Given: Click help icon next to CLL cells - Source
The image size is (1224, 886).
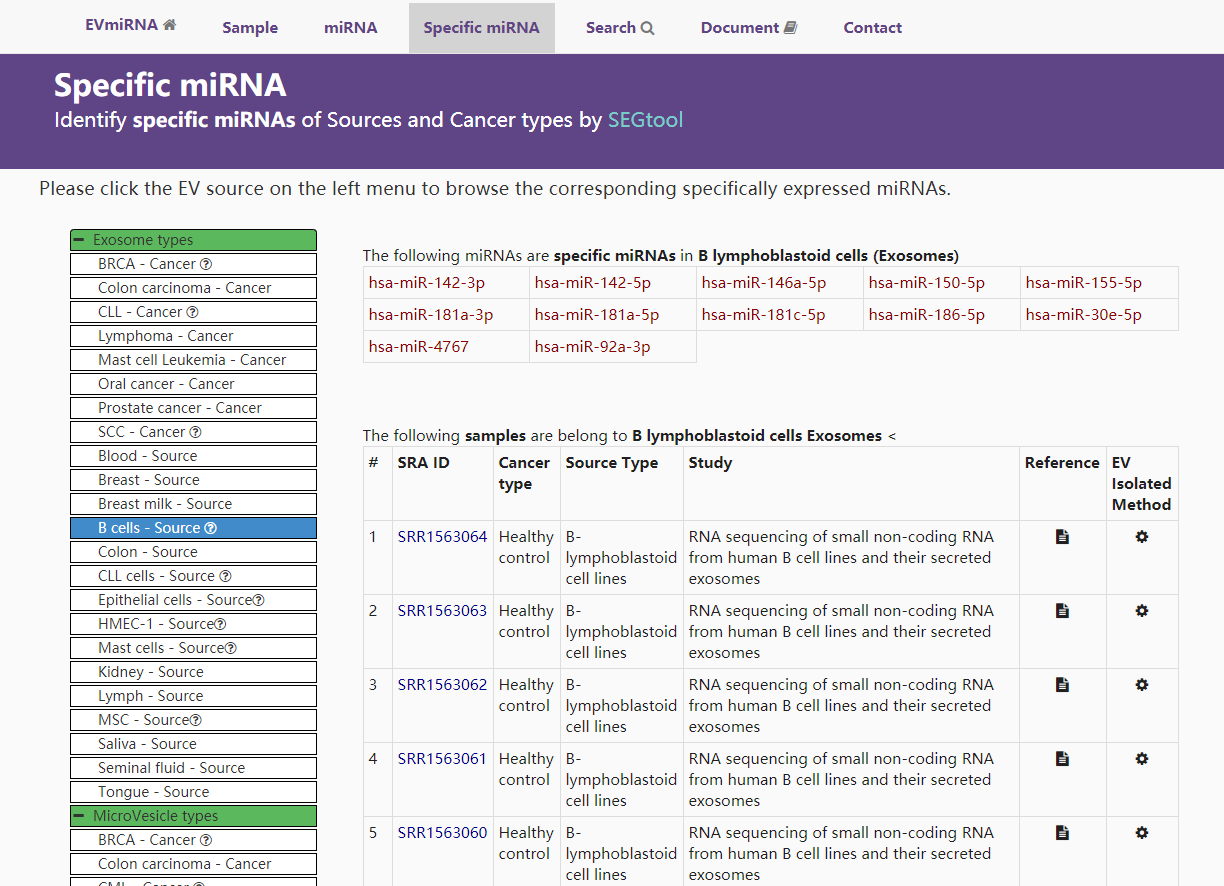Looking at the screenshot, I should click(225, 576).
